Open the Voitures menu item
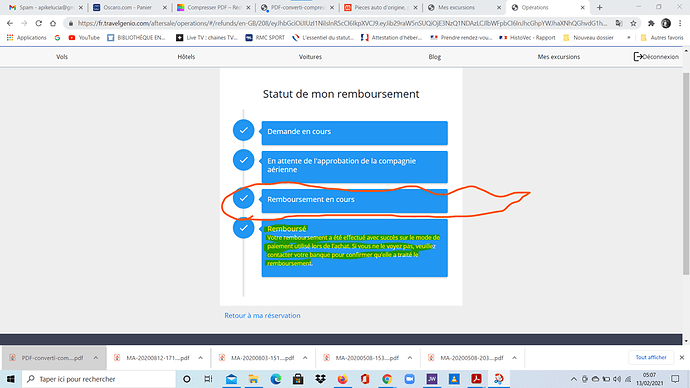690x388 pixels. click(310, 57)
